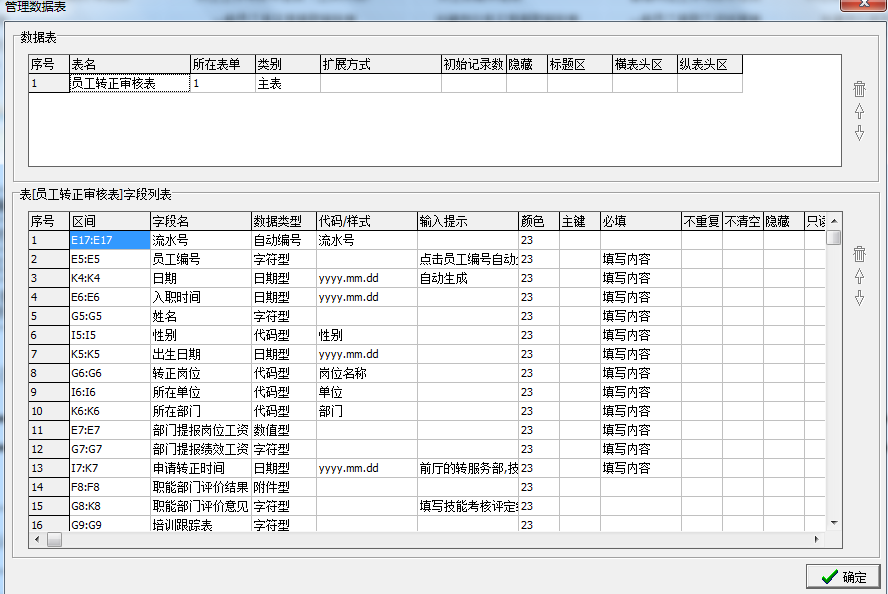Screen dimensions: 888x594
Task: Select the 出生日期 field name
Action: click(x=200, y=354)
